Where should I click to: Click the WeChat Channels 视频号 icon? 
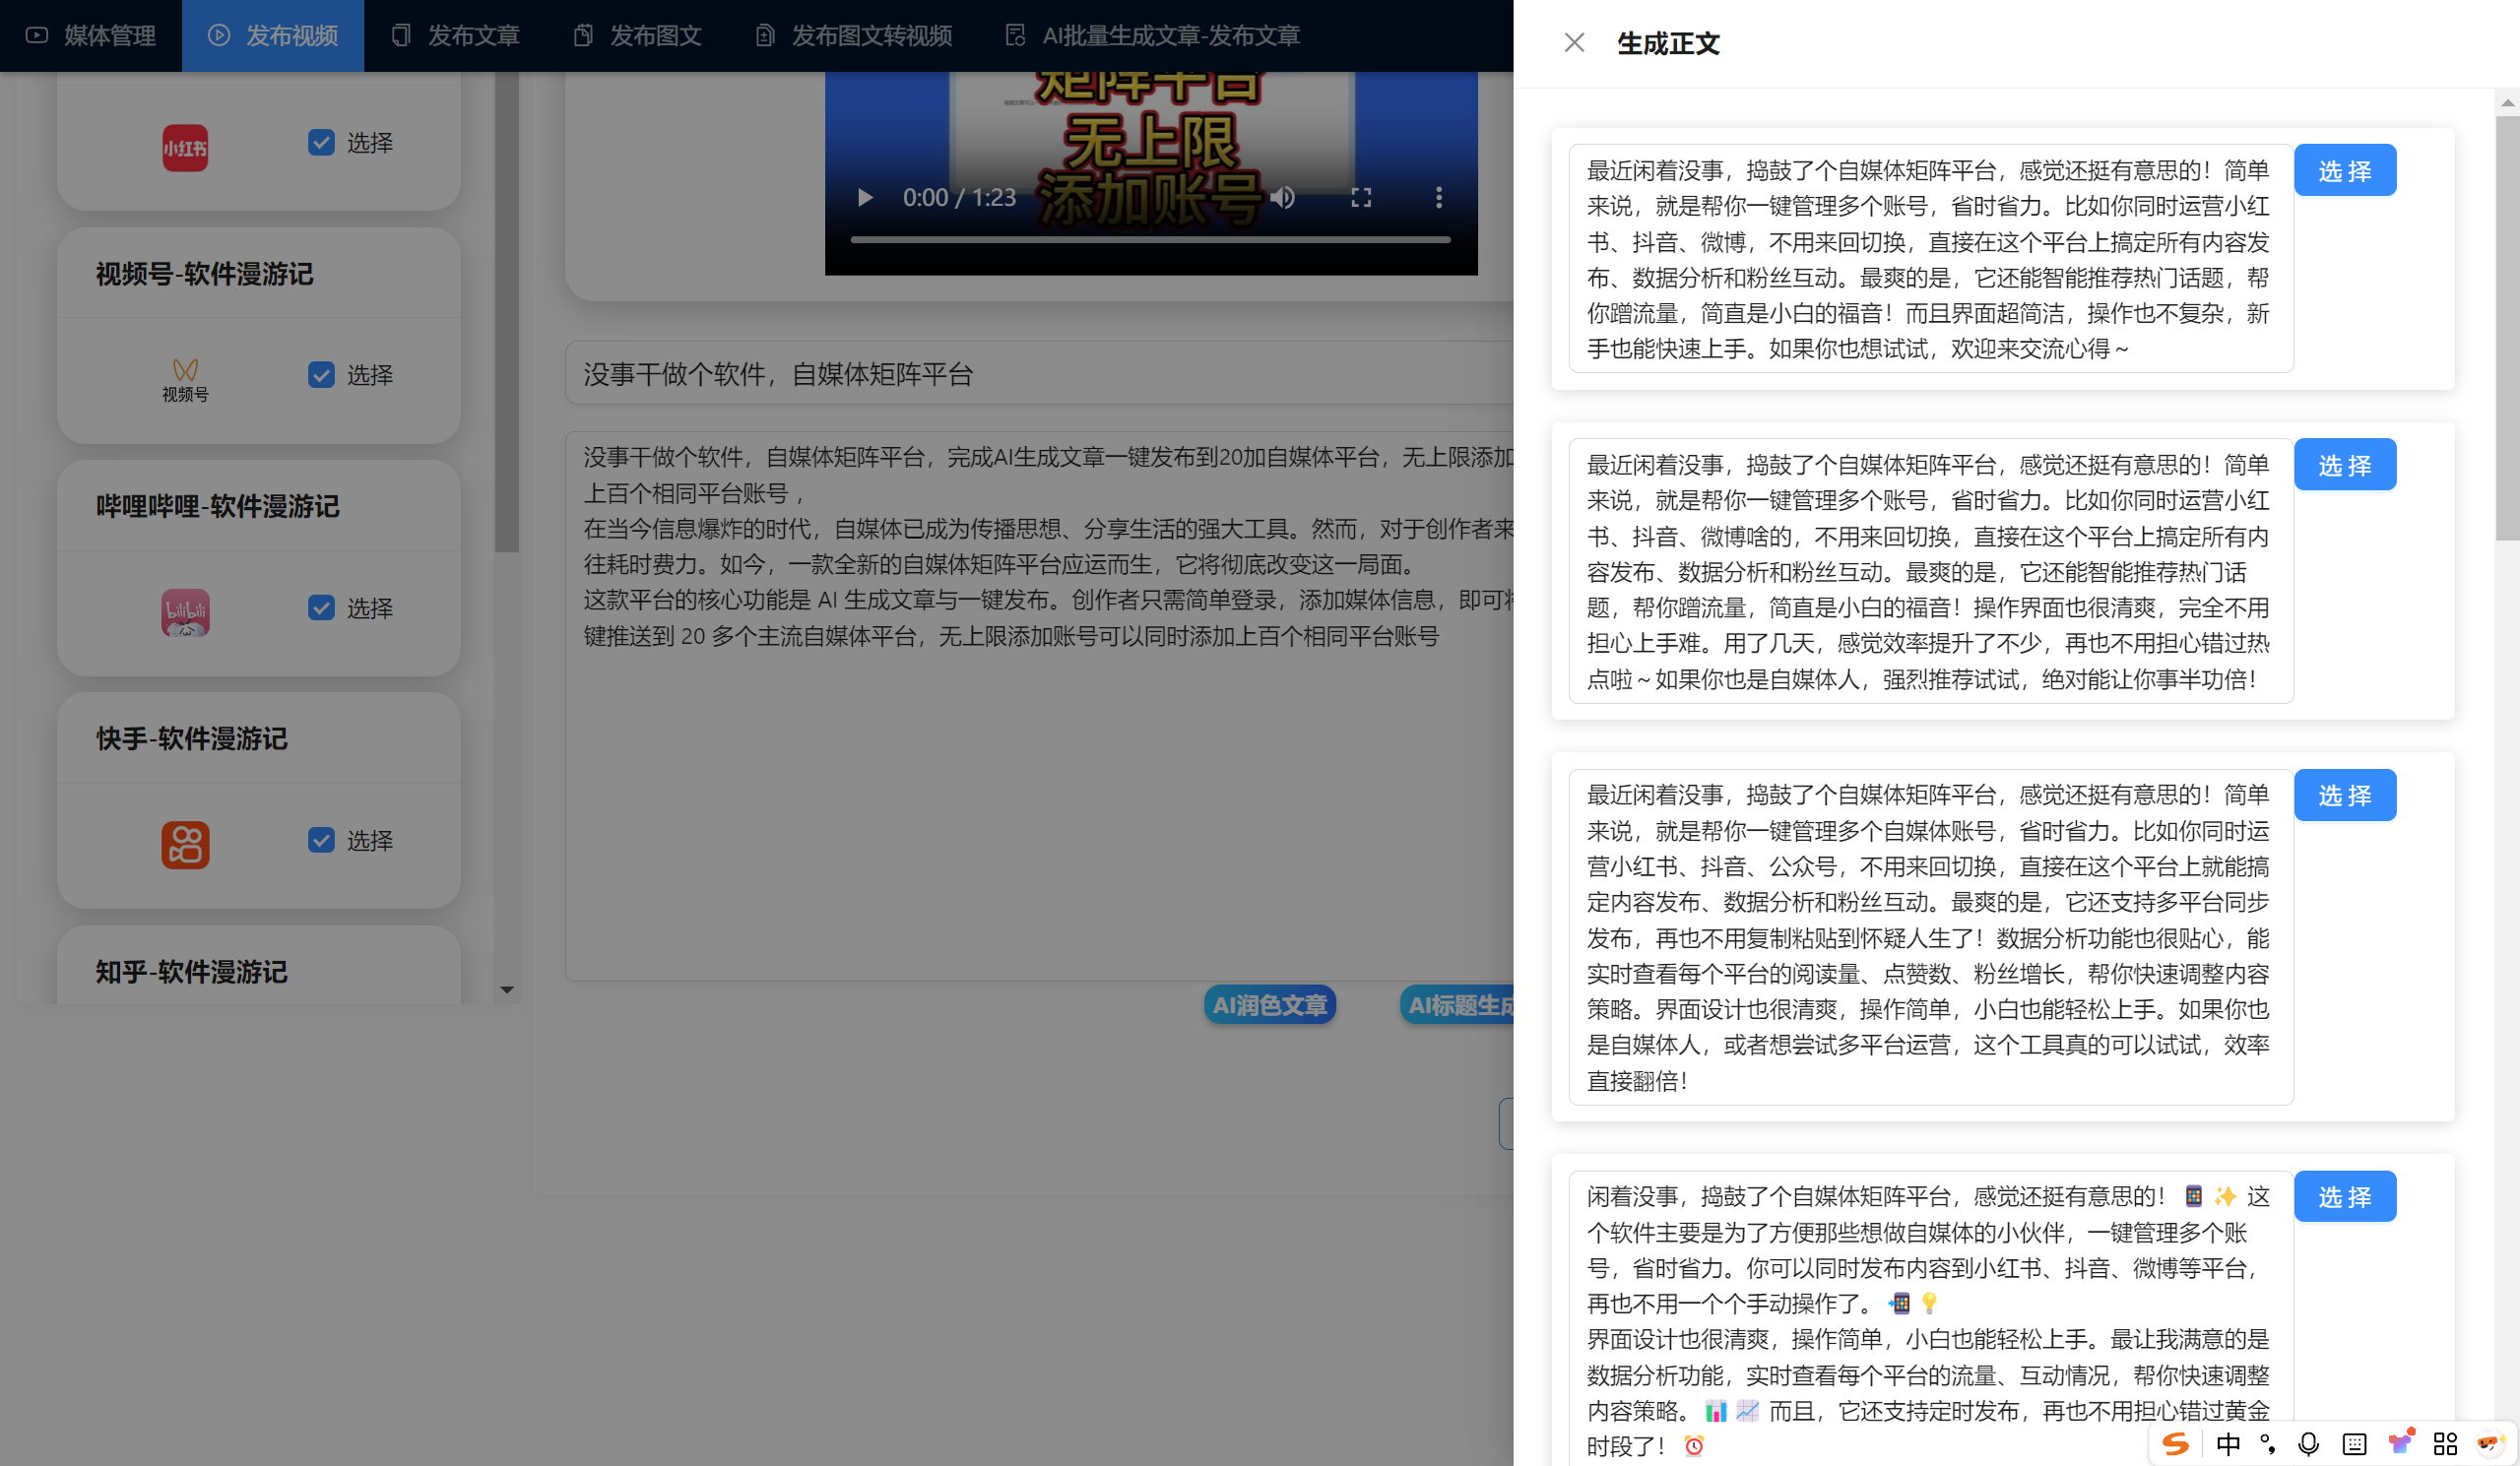[x=185, y=379]
